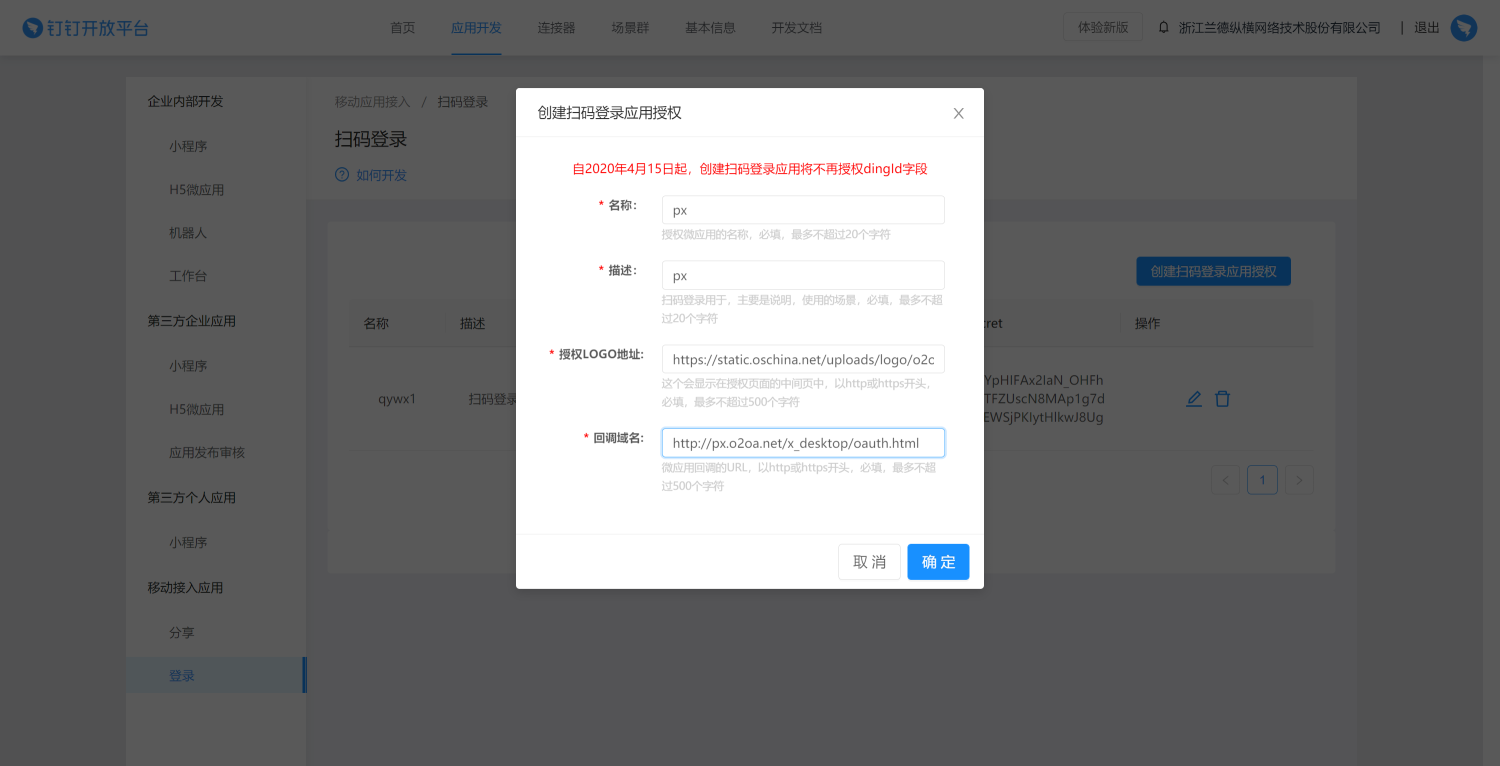Click the 描述 column header
The width and height of the screenshot is (1500, 766).
click(x=472, y=324)
